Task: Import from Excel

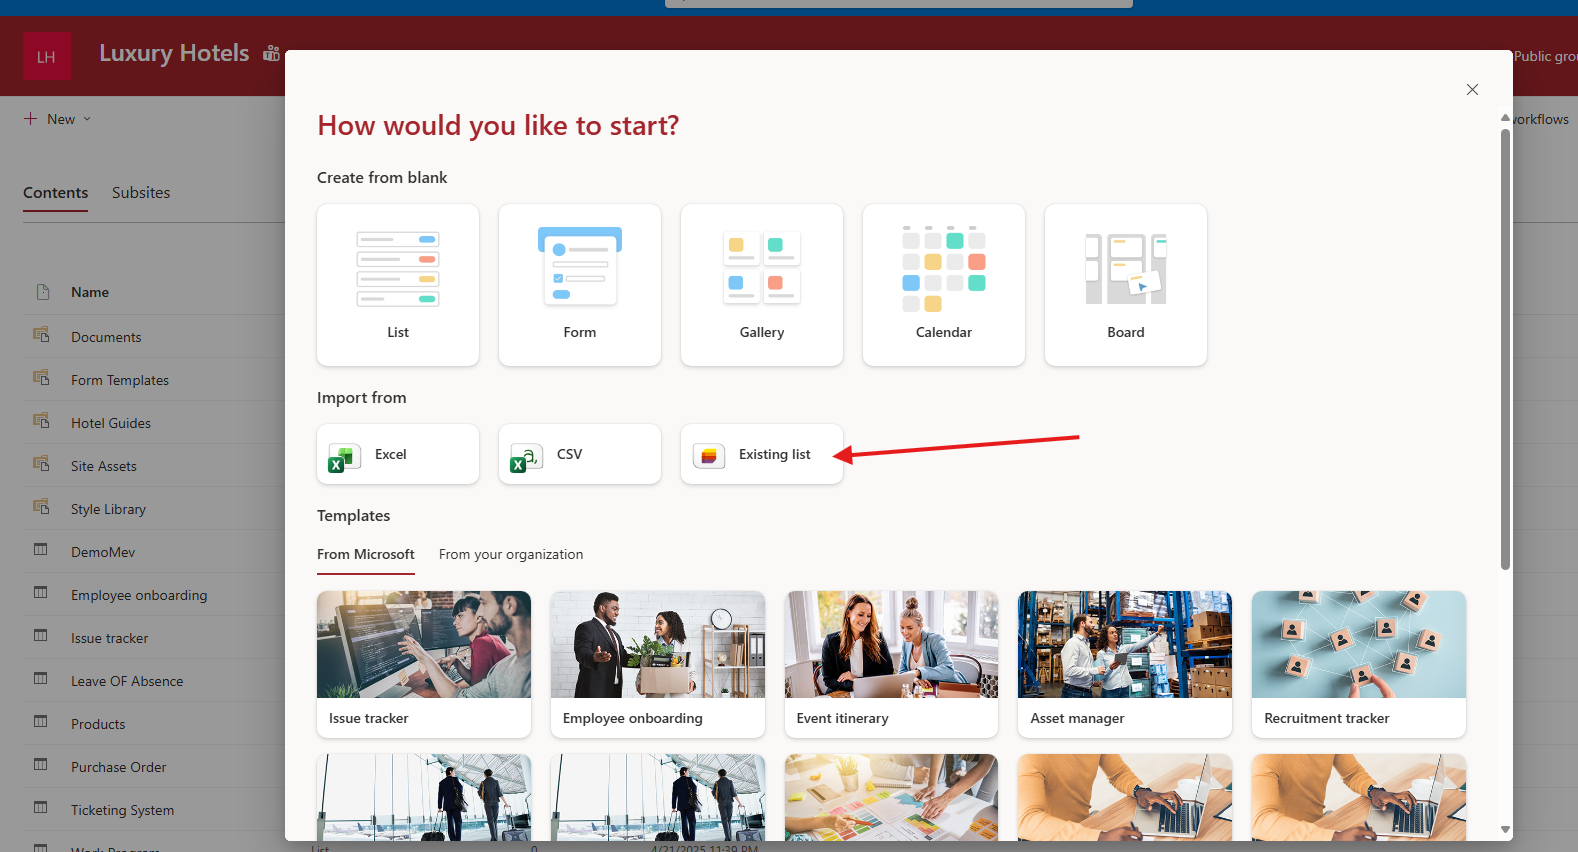Action: (x=398, y=454)
